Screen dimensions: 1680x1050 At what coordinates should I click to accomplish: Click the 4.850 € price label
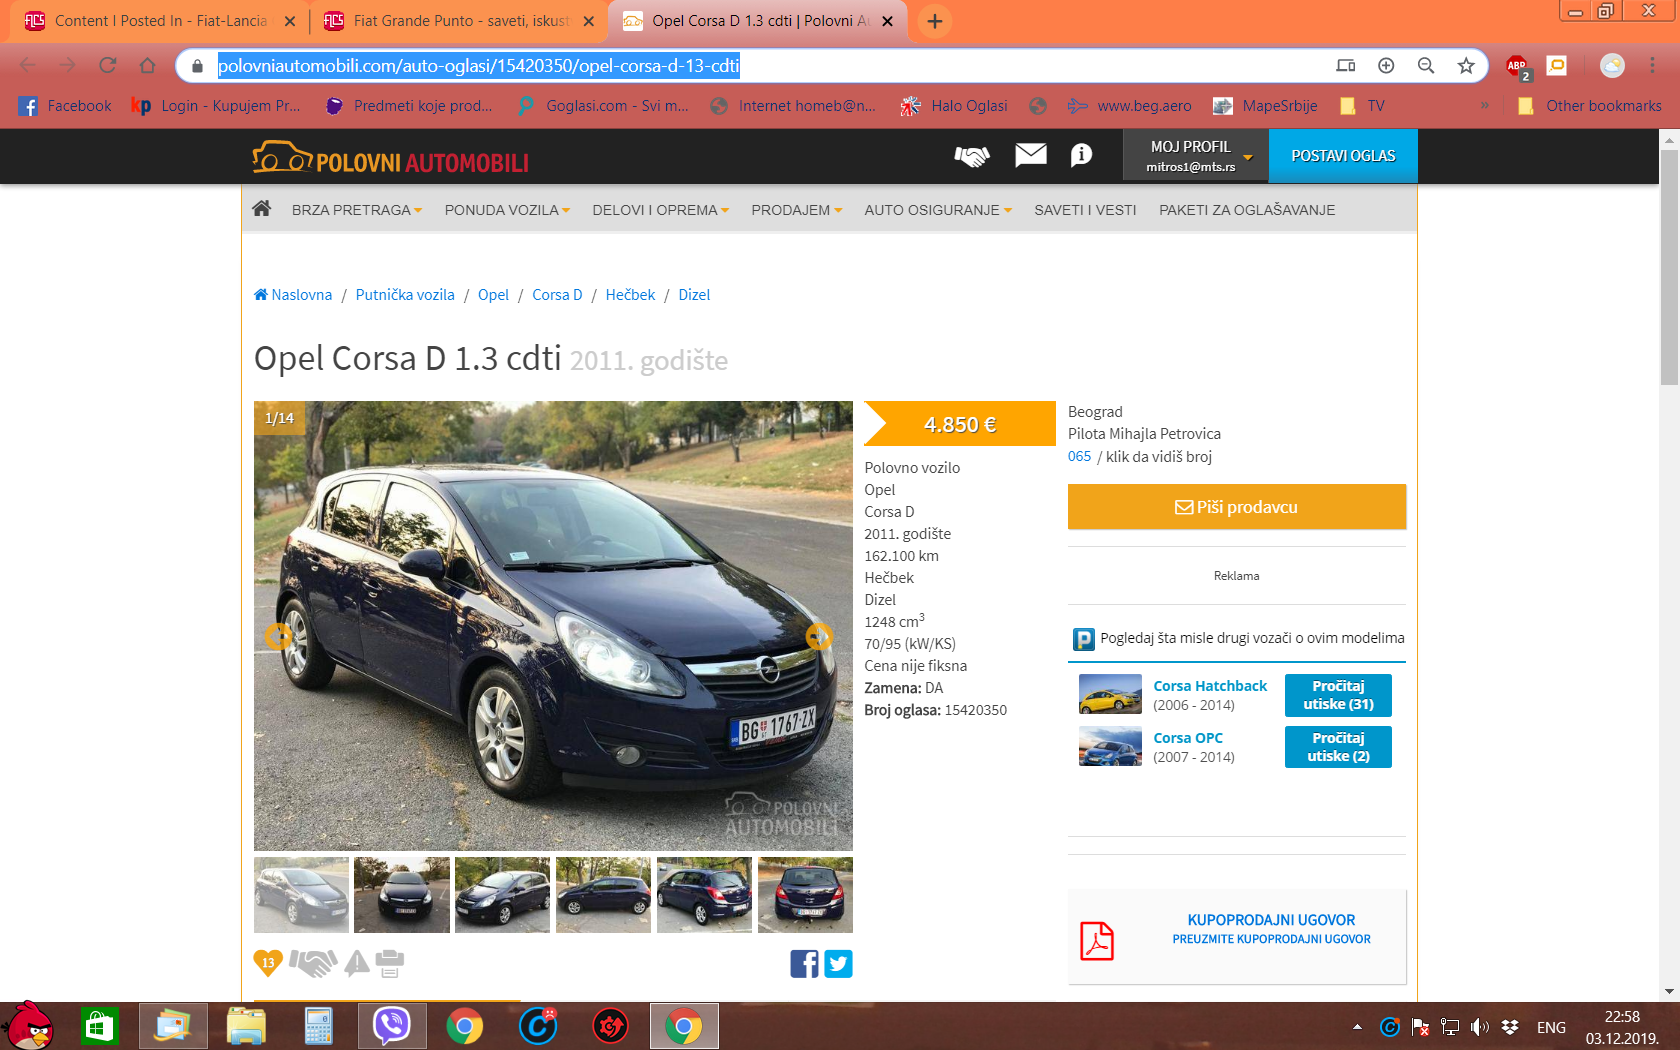click(x=960, y=424)
